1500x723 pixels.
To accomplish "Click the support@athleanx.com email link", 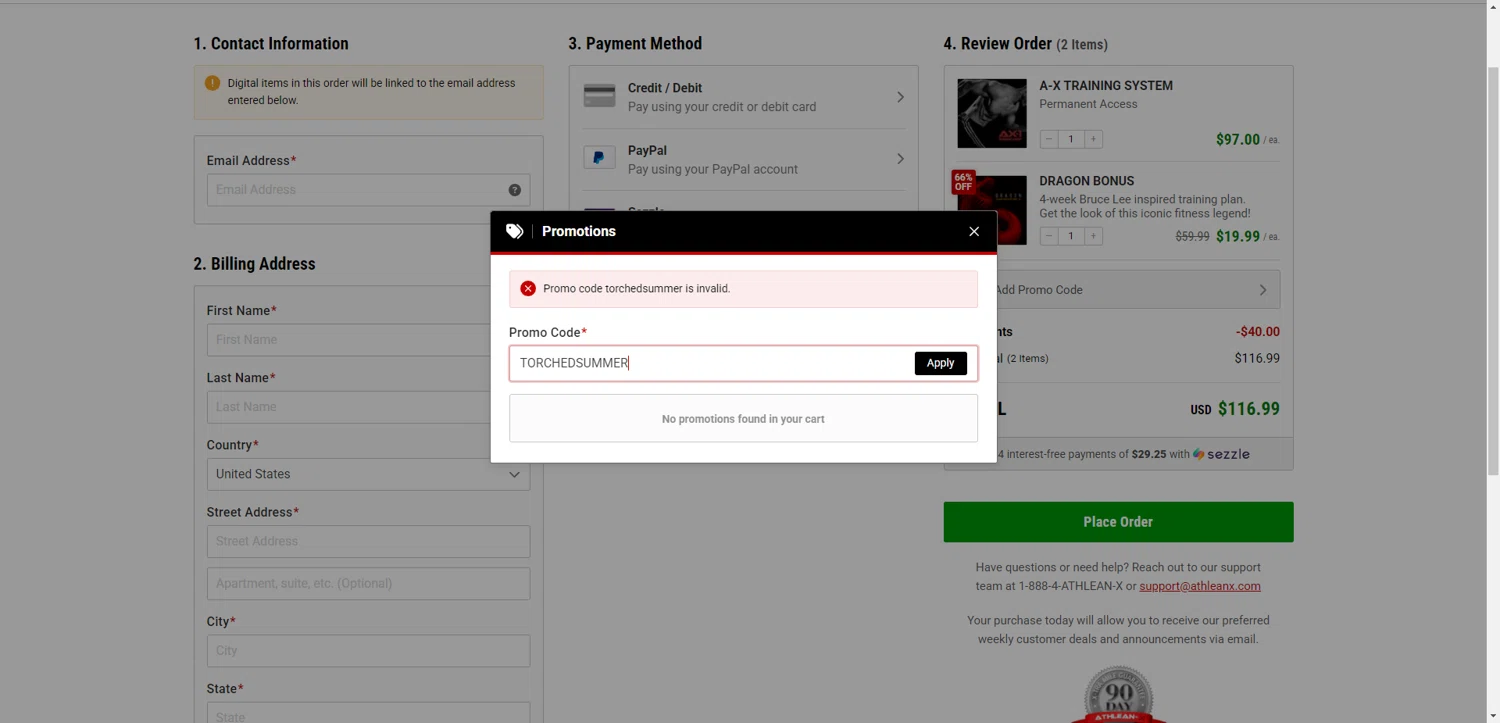I will point(1199,586).
